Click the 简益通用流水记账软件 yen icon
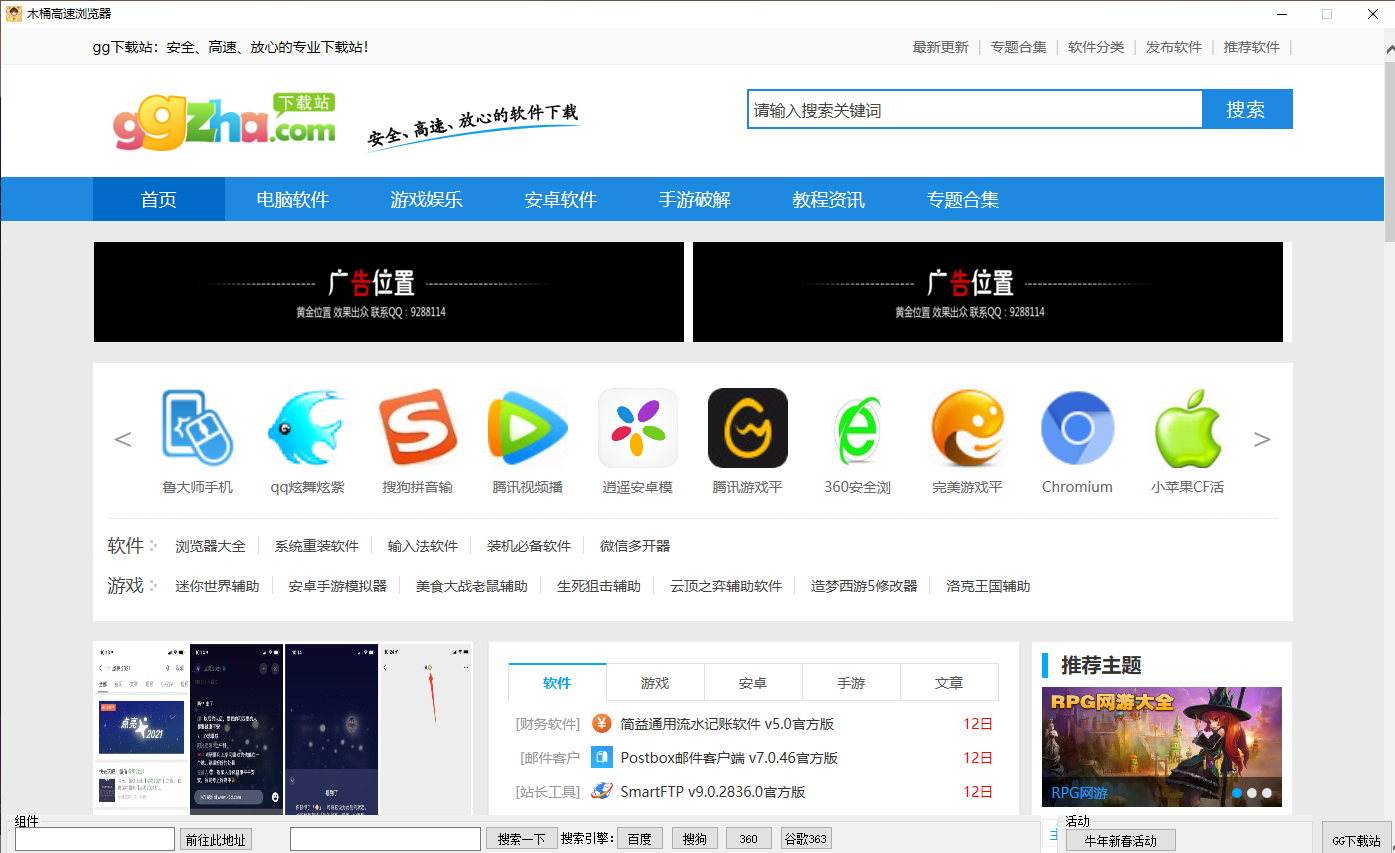This screenshot has height=853, width=1395. 601,724
